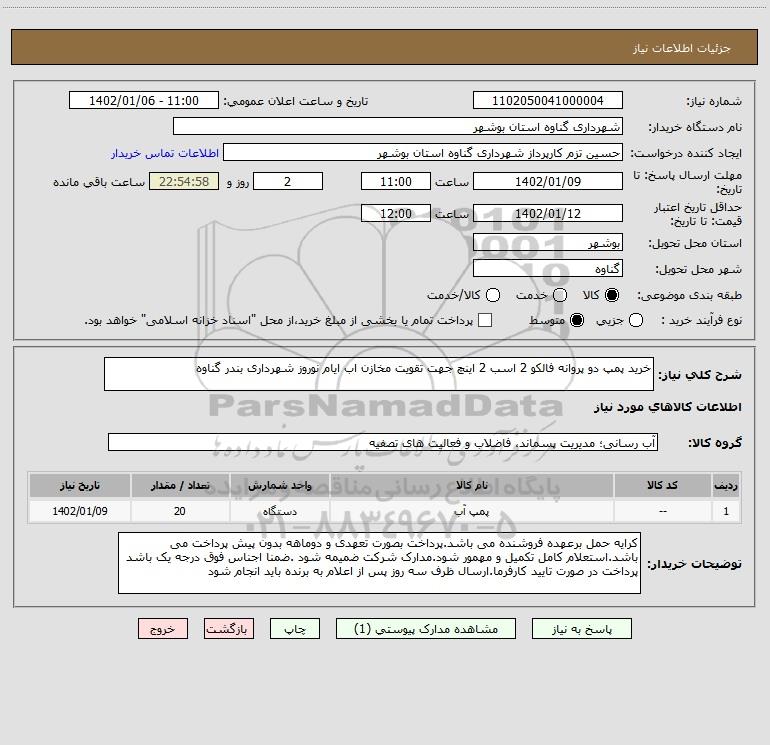Click the buyer organization name field
This screenshot has width=770, height=745.
click(398, 126)
